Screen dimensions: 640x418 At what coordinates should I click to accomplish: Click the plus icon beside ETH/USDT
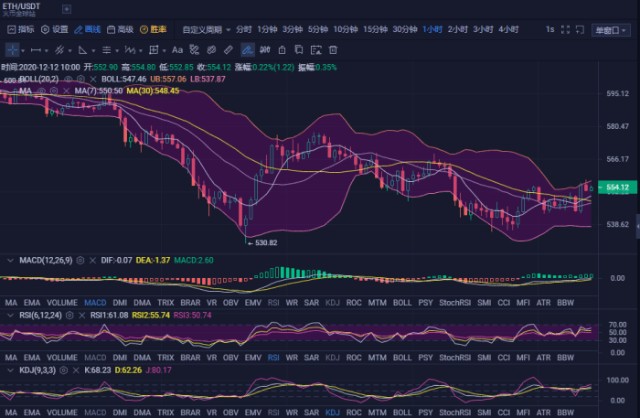click(67, 9)
